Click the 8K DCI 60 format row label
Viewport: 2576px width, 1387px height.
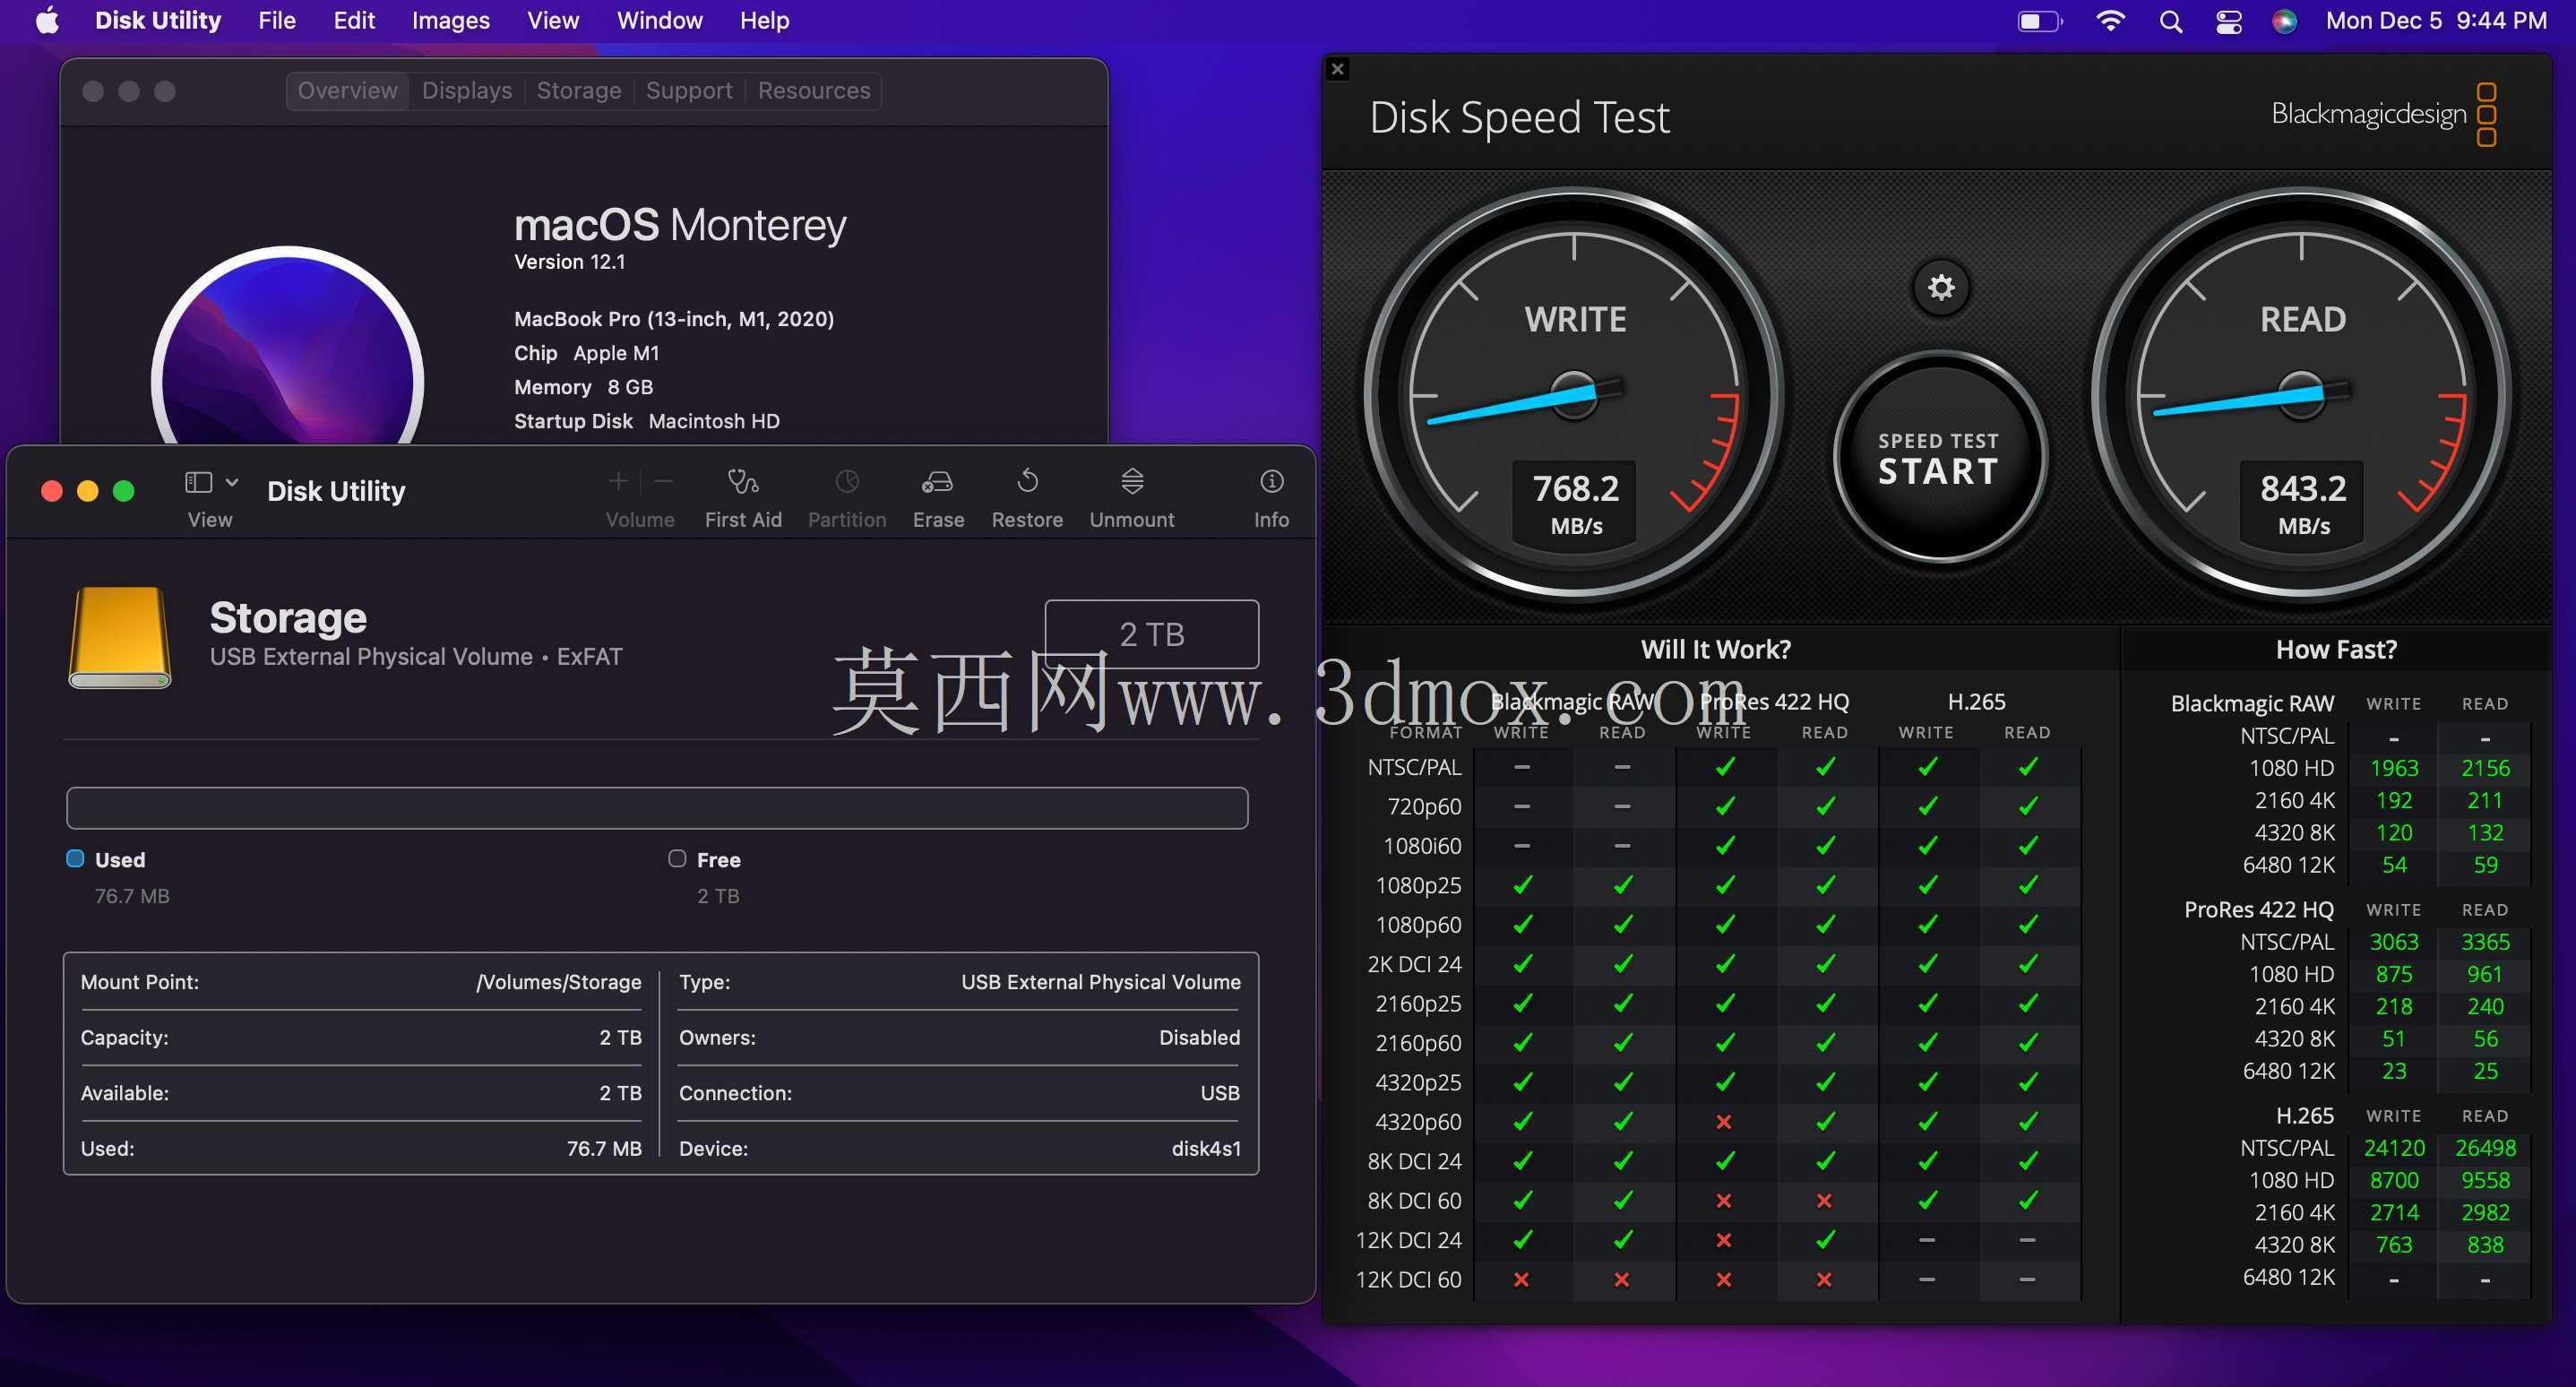pyautogui.click(x=1414, y=1201)
